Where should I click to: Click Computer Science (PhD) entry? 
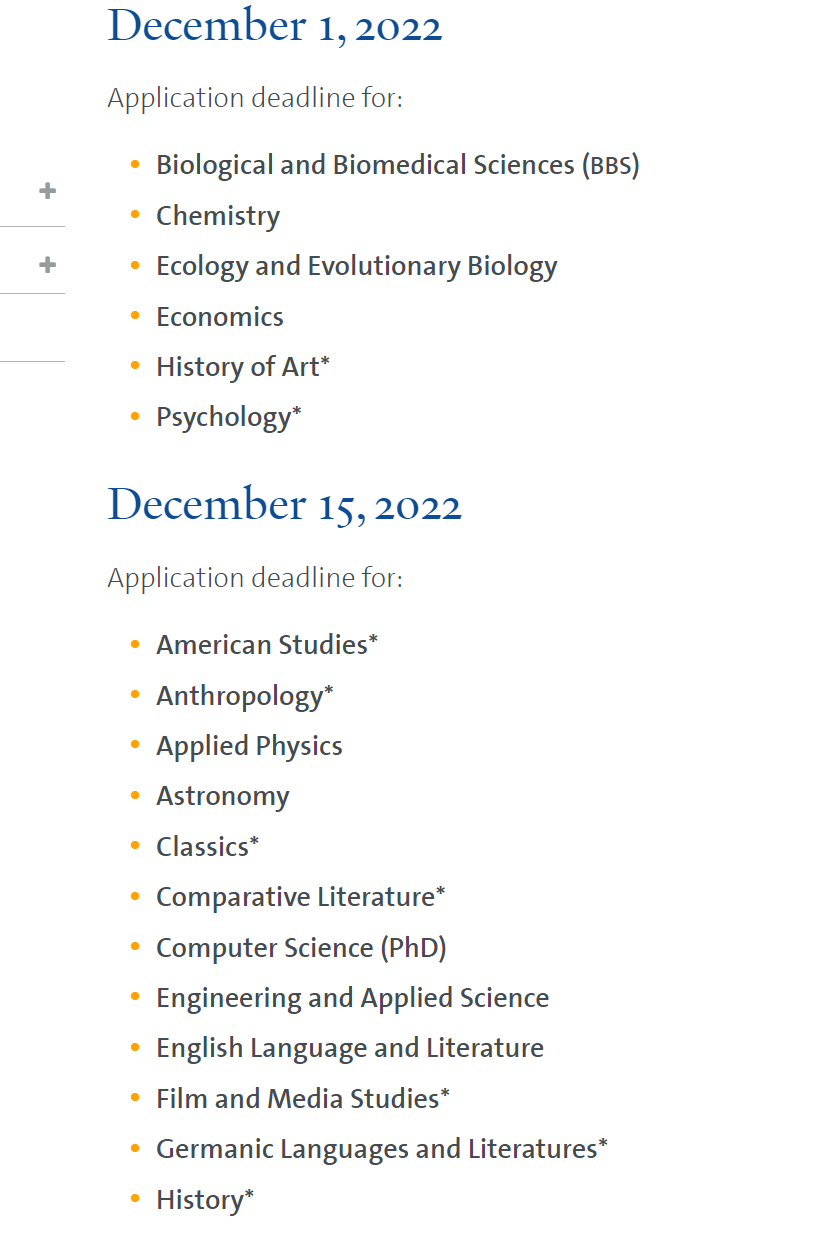click(301, 947)
